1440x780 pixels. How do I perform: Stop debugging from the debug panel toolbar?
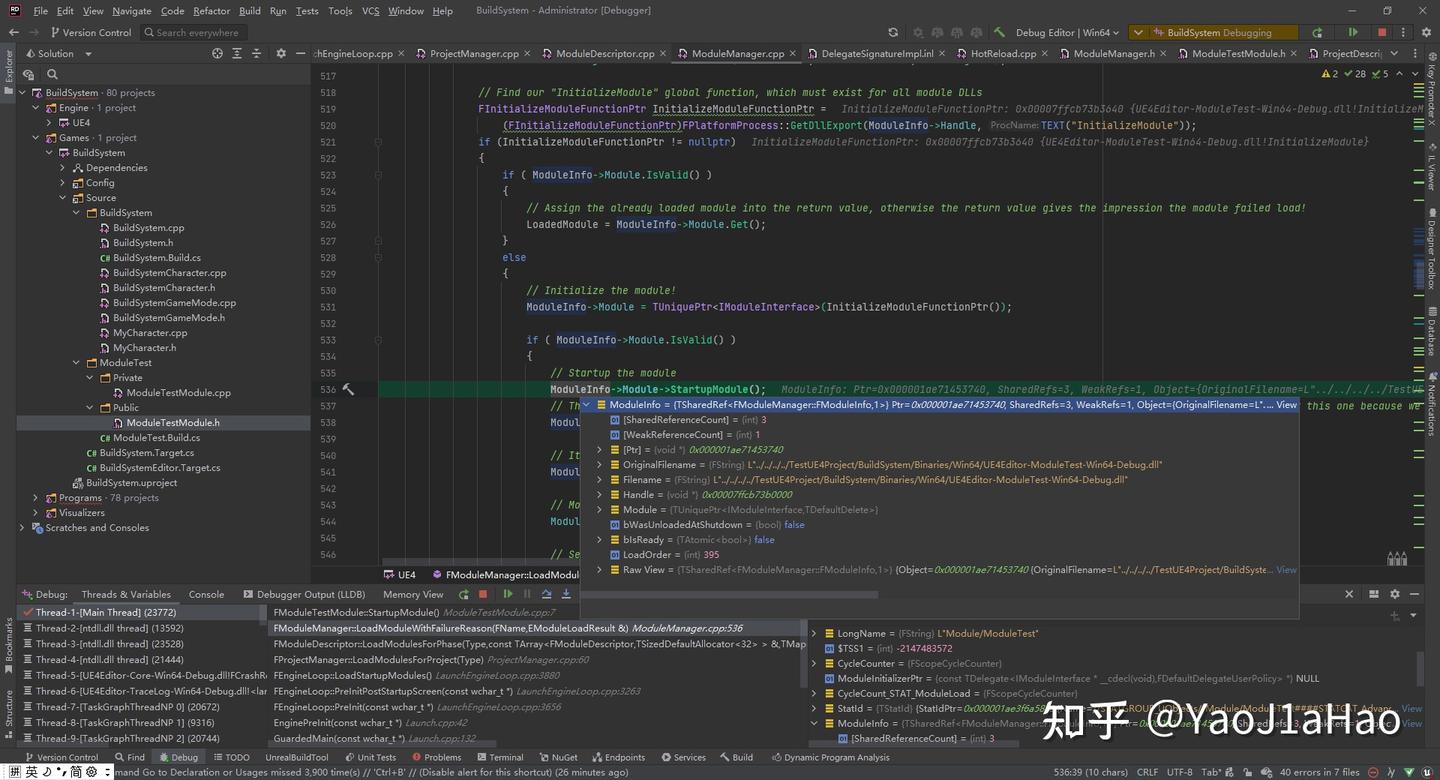(x=483, y=594)
